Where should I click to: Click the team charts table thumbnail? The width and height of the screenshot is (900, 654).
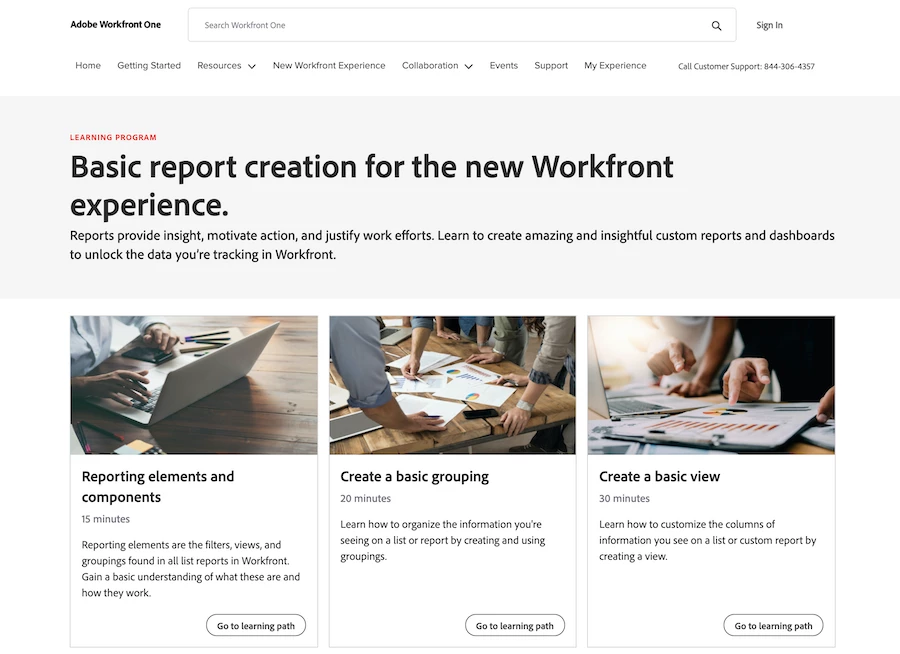[452, 385]
